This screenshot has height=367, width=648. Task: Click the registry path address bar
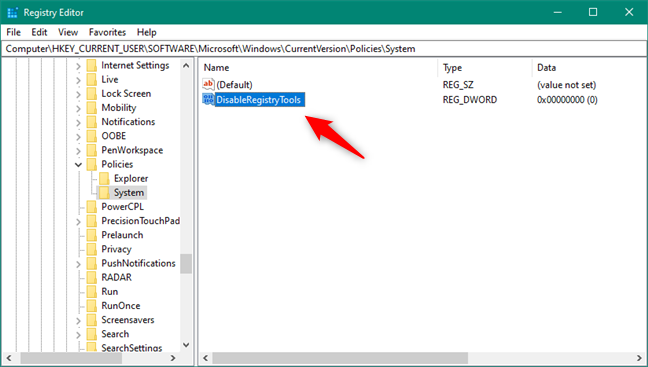coord(324,49)
